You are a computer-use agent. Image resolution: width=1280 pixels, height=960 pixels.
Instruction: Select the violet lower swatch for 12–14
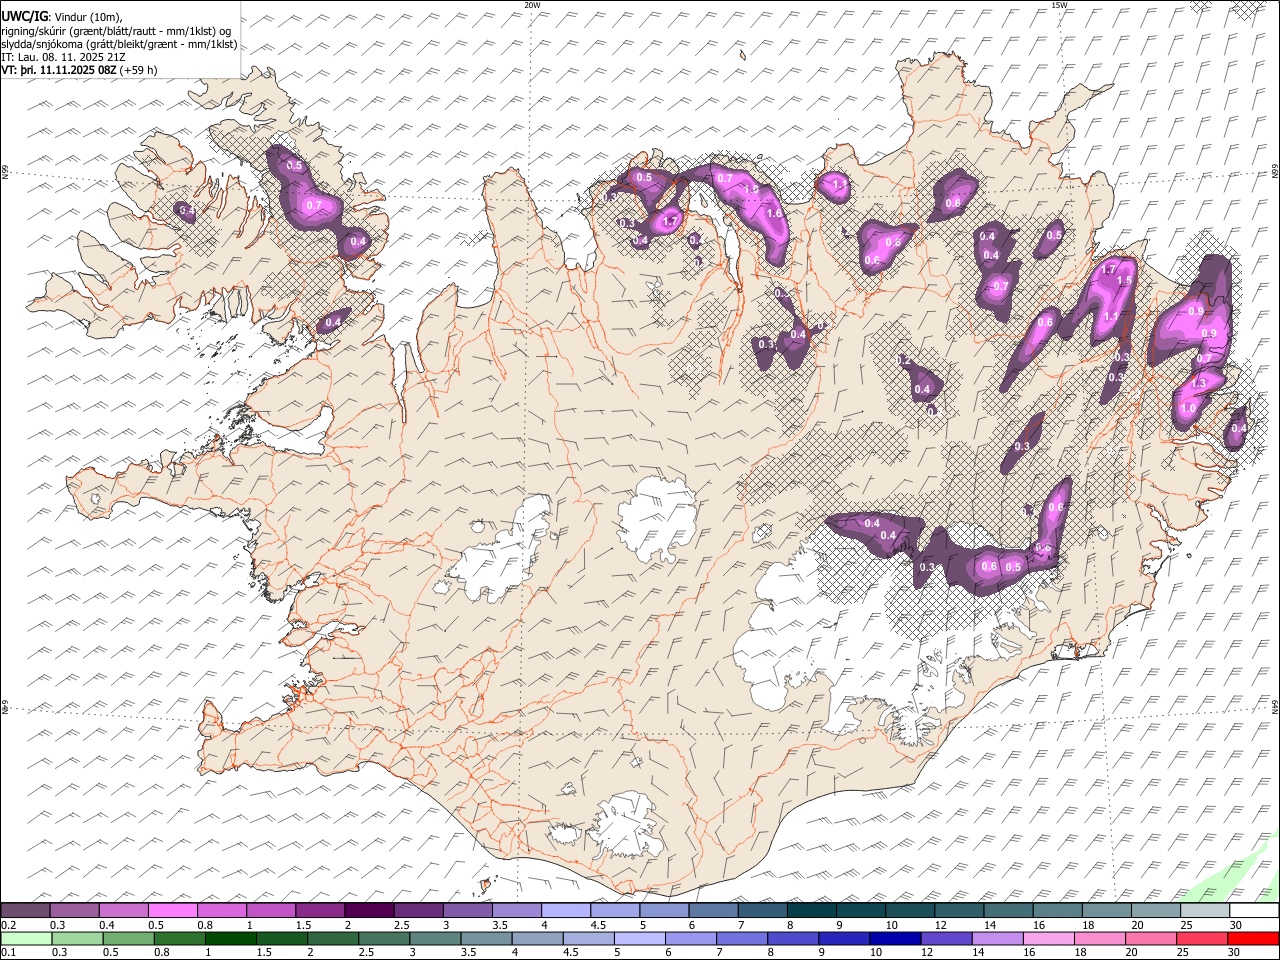click(x=946, y=938)
